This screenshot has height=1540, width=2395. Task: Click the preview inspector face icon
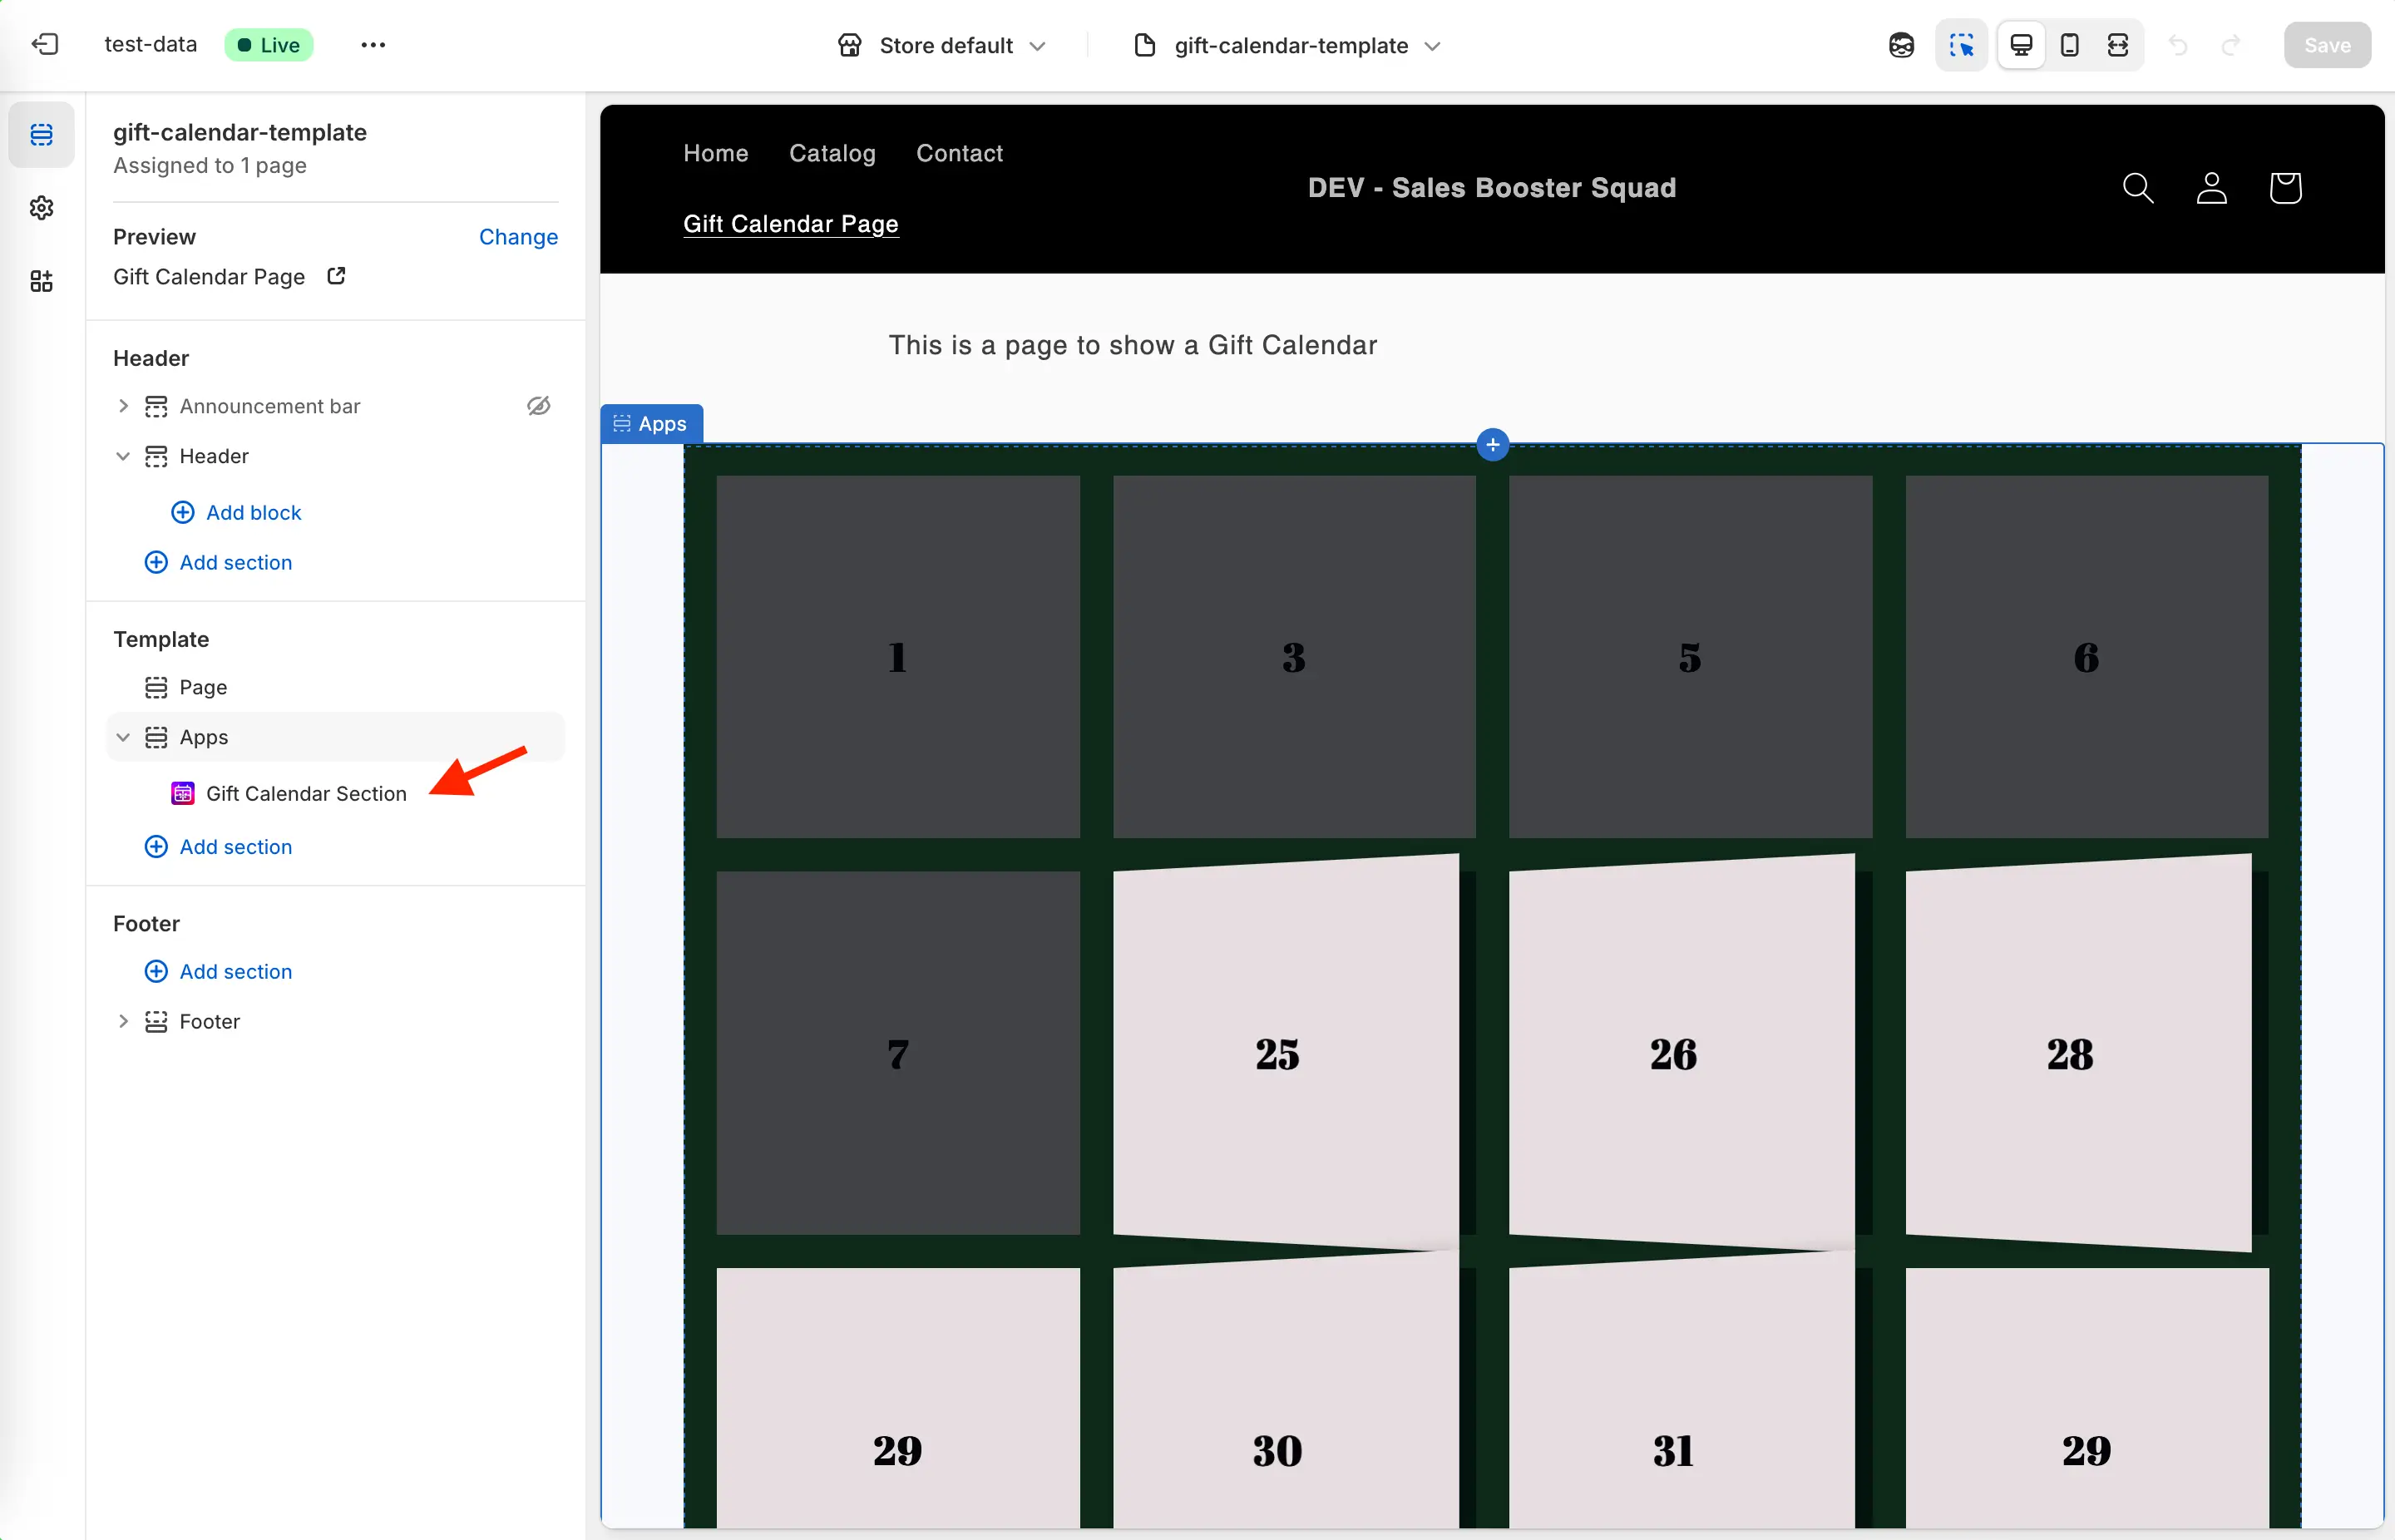click(1901, 45)
